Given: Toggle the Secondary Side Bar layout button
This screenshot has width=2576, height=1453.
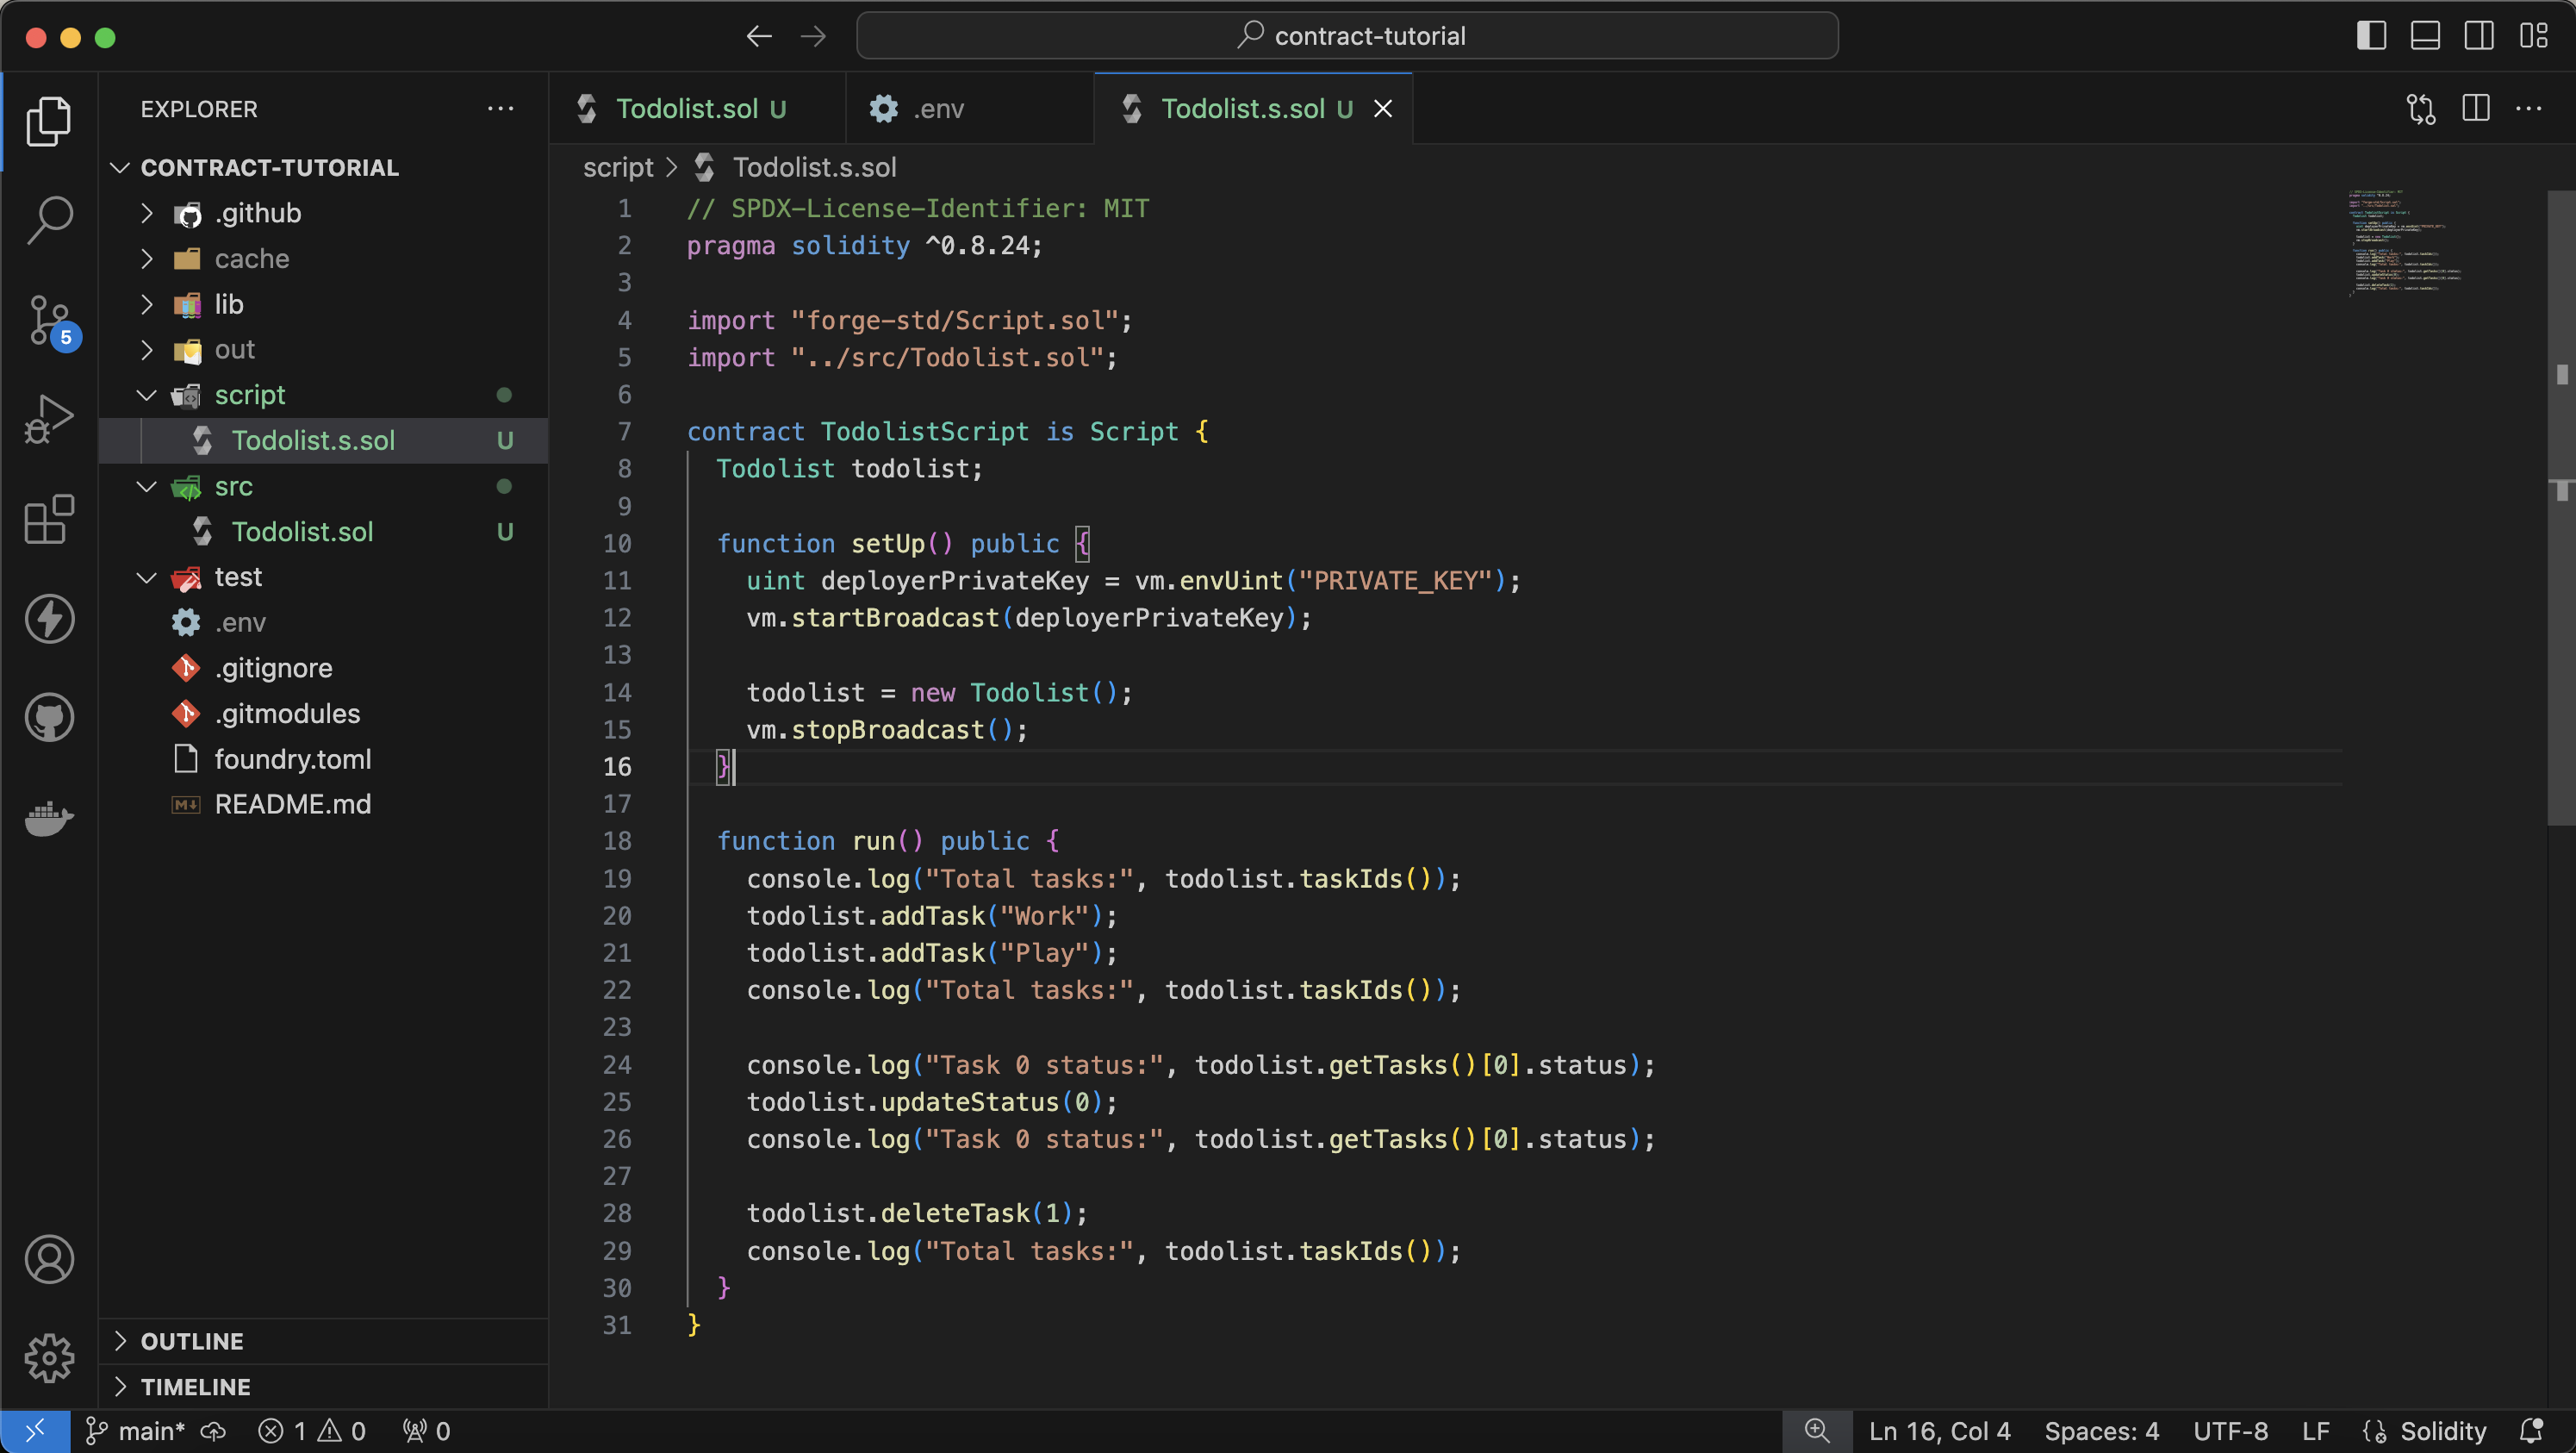Looking at the screenshot, I should click(x=2479, y=36).
